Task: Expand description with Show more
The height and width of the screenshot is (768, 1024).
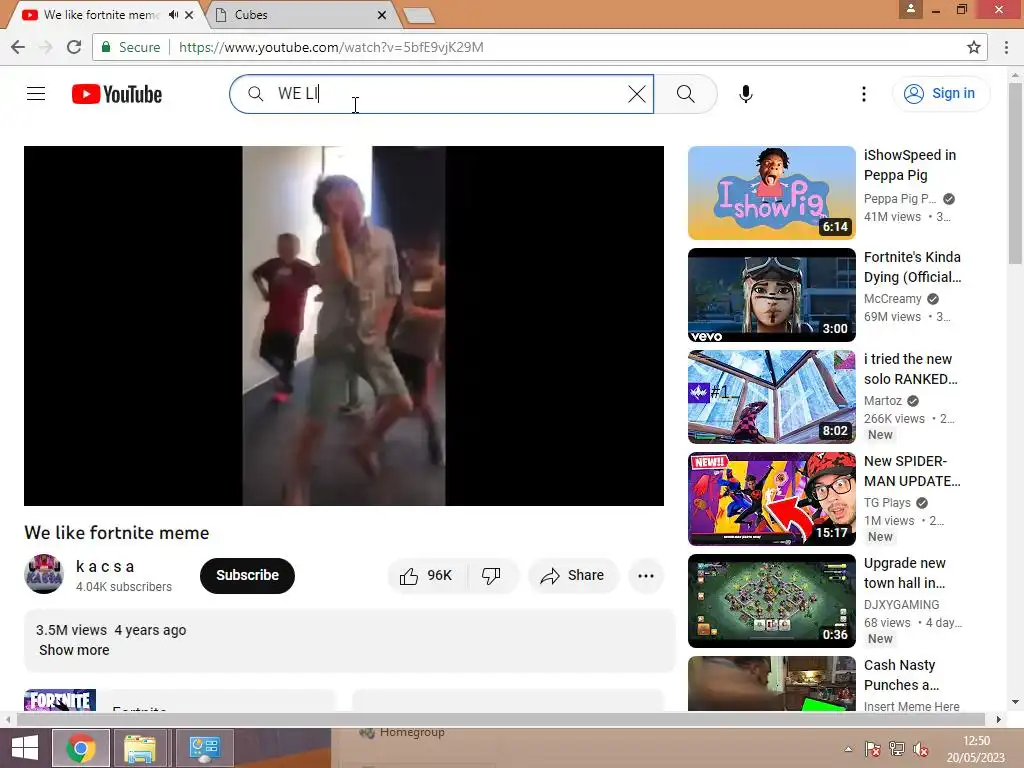Action: [x=74, y=650]
